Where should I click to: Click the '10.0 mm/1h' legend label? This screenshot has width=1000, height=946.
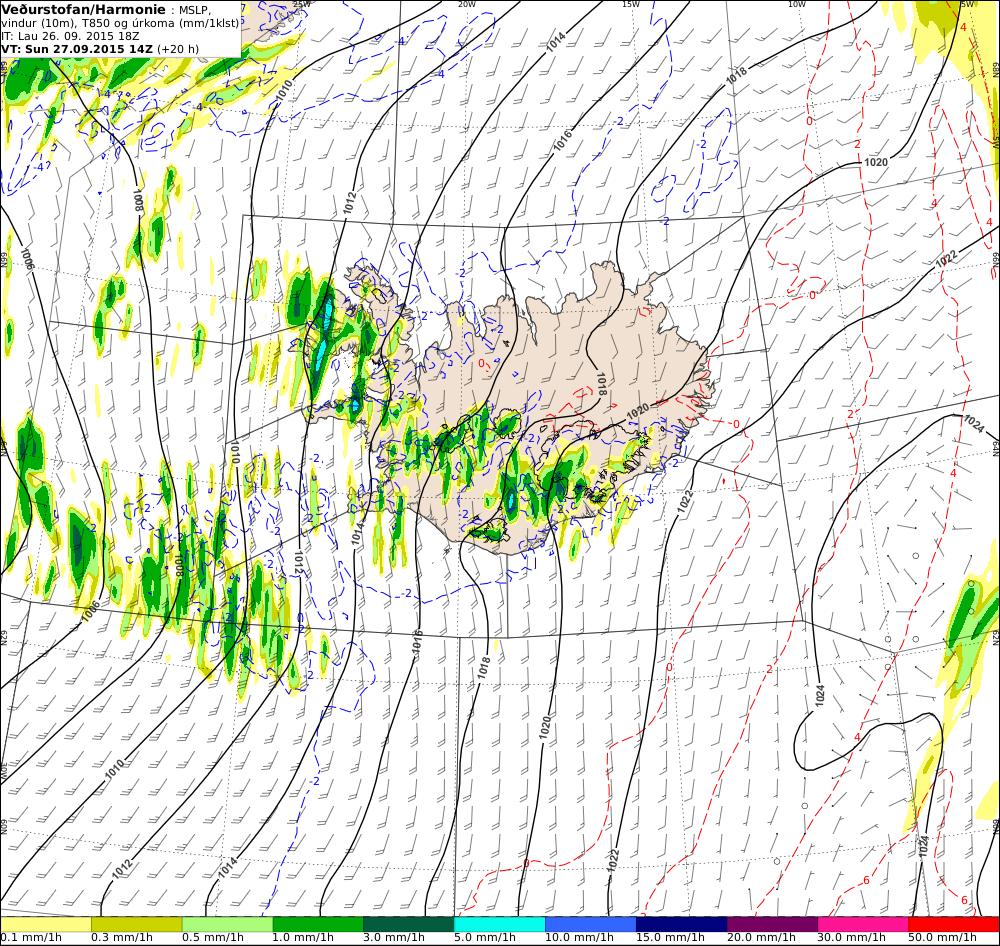click(x=579, y=938)
